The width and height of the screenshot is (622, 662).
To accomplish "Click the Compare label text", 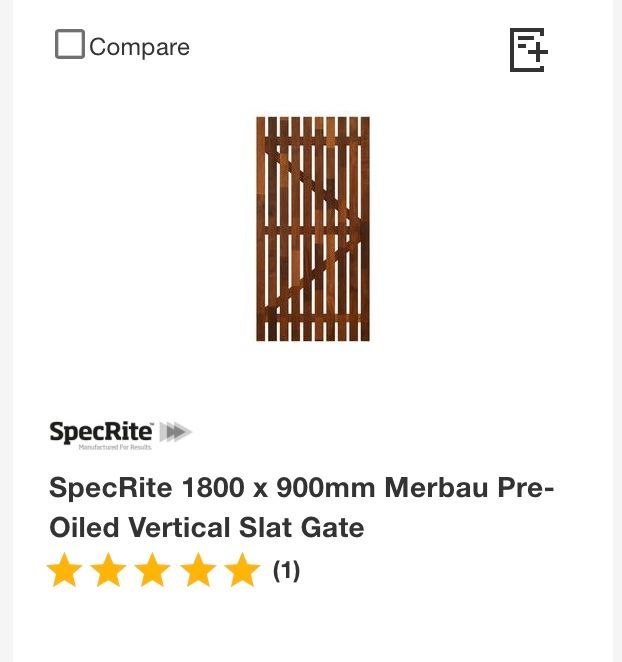I will click(x=139, y=47).
